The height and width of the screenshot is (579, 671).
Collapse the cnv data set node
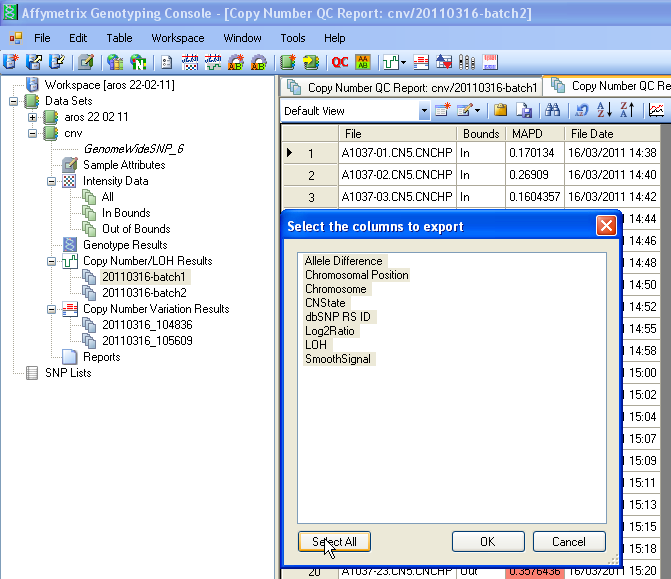(x=33, y=134)
